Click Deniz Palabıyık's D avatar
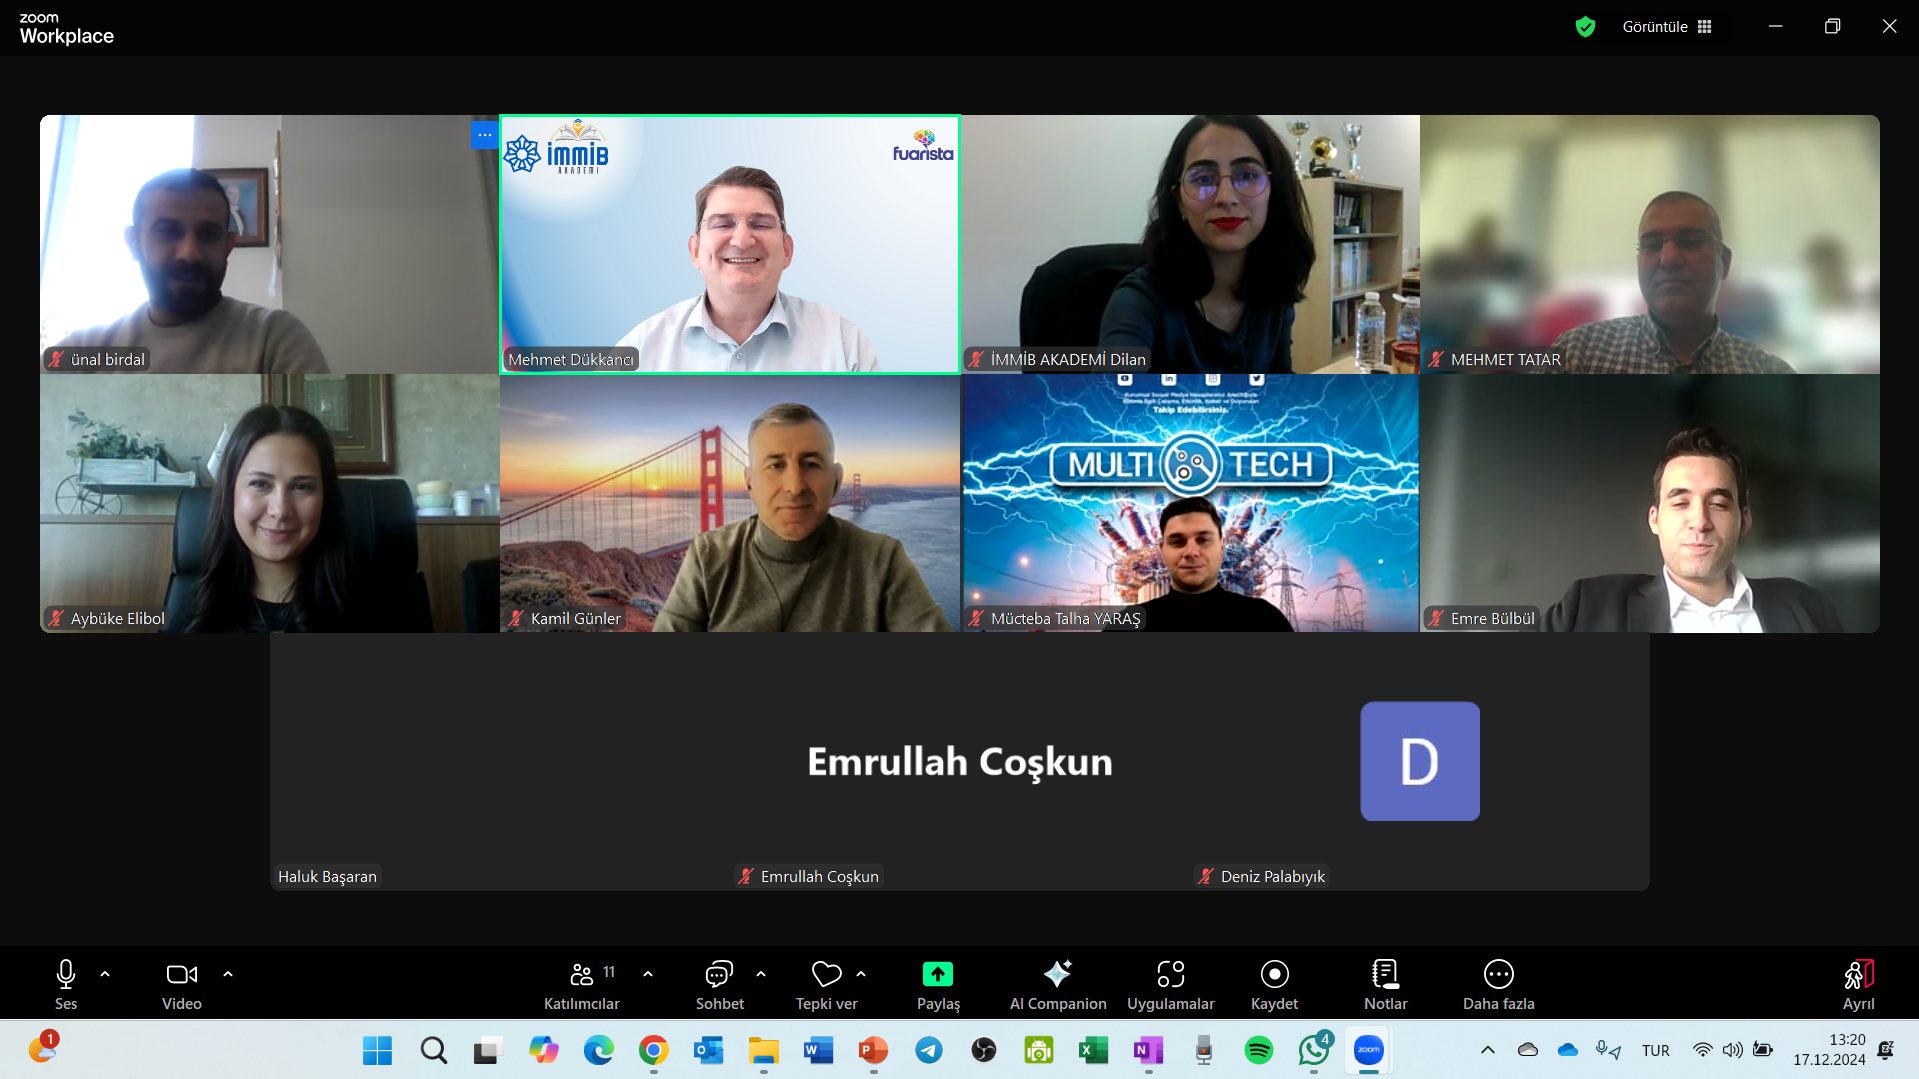The width and height of the screenshot is (1919, 1079). tap(1420, 761)
